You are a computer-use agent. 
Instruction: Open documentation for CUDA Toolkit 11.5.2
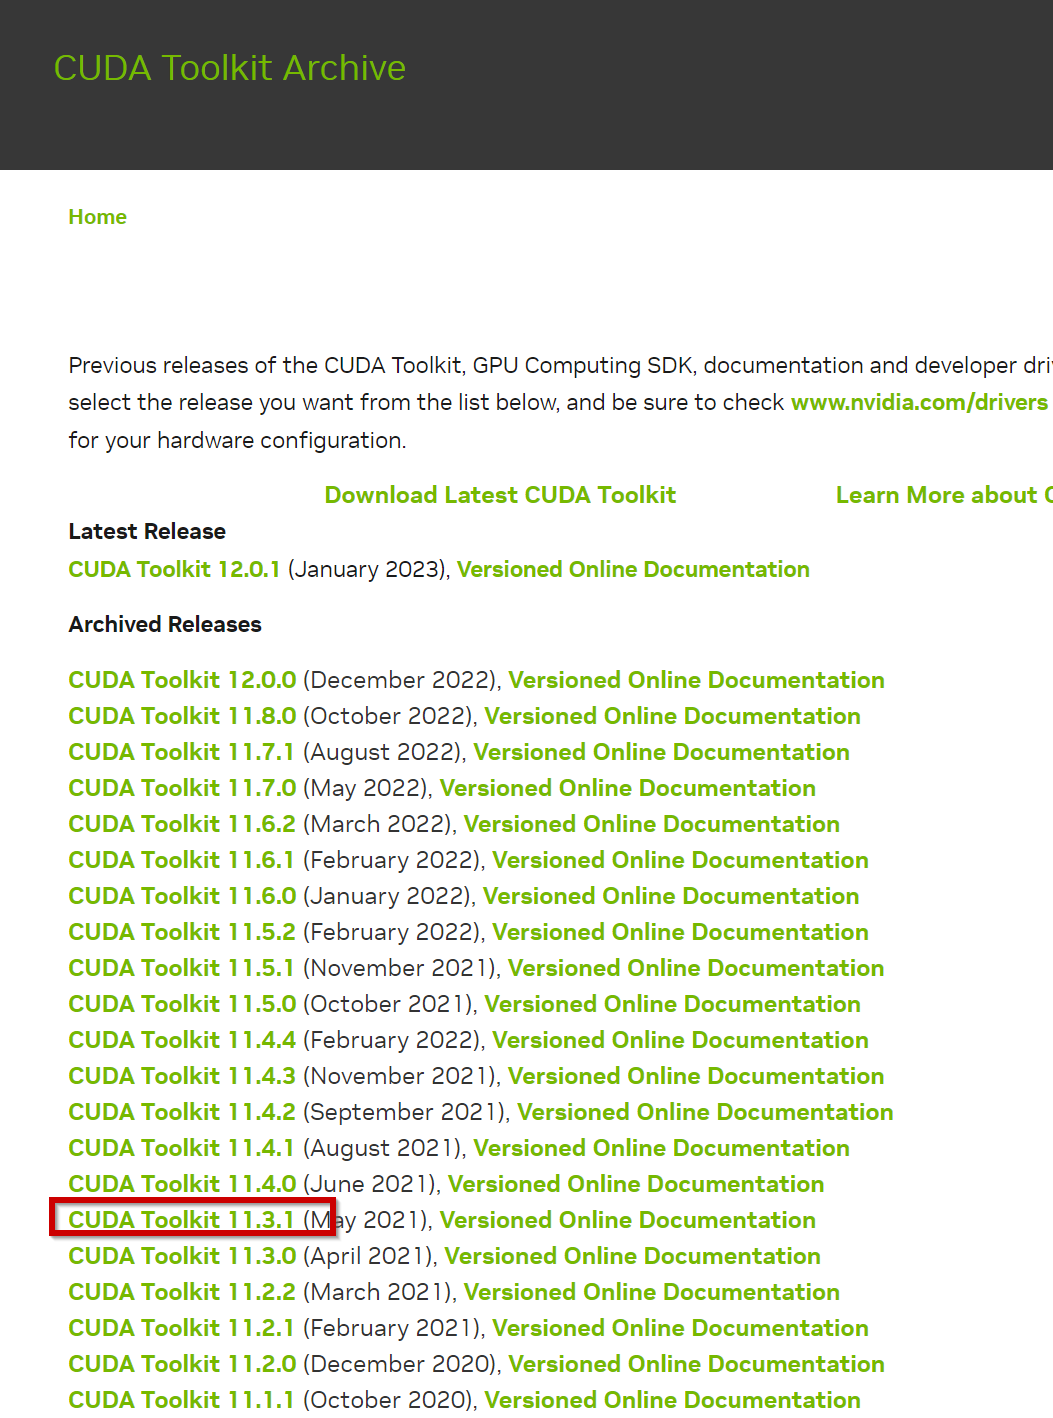(x=680, y=932)
